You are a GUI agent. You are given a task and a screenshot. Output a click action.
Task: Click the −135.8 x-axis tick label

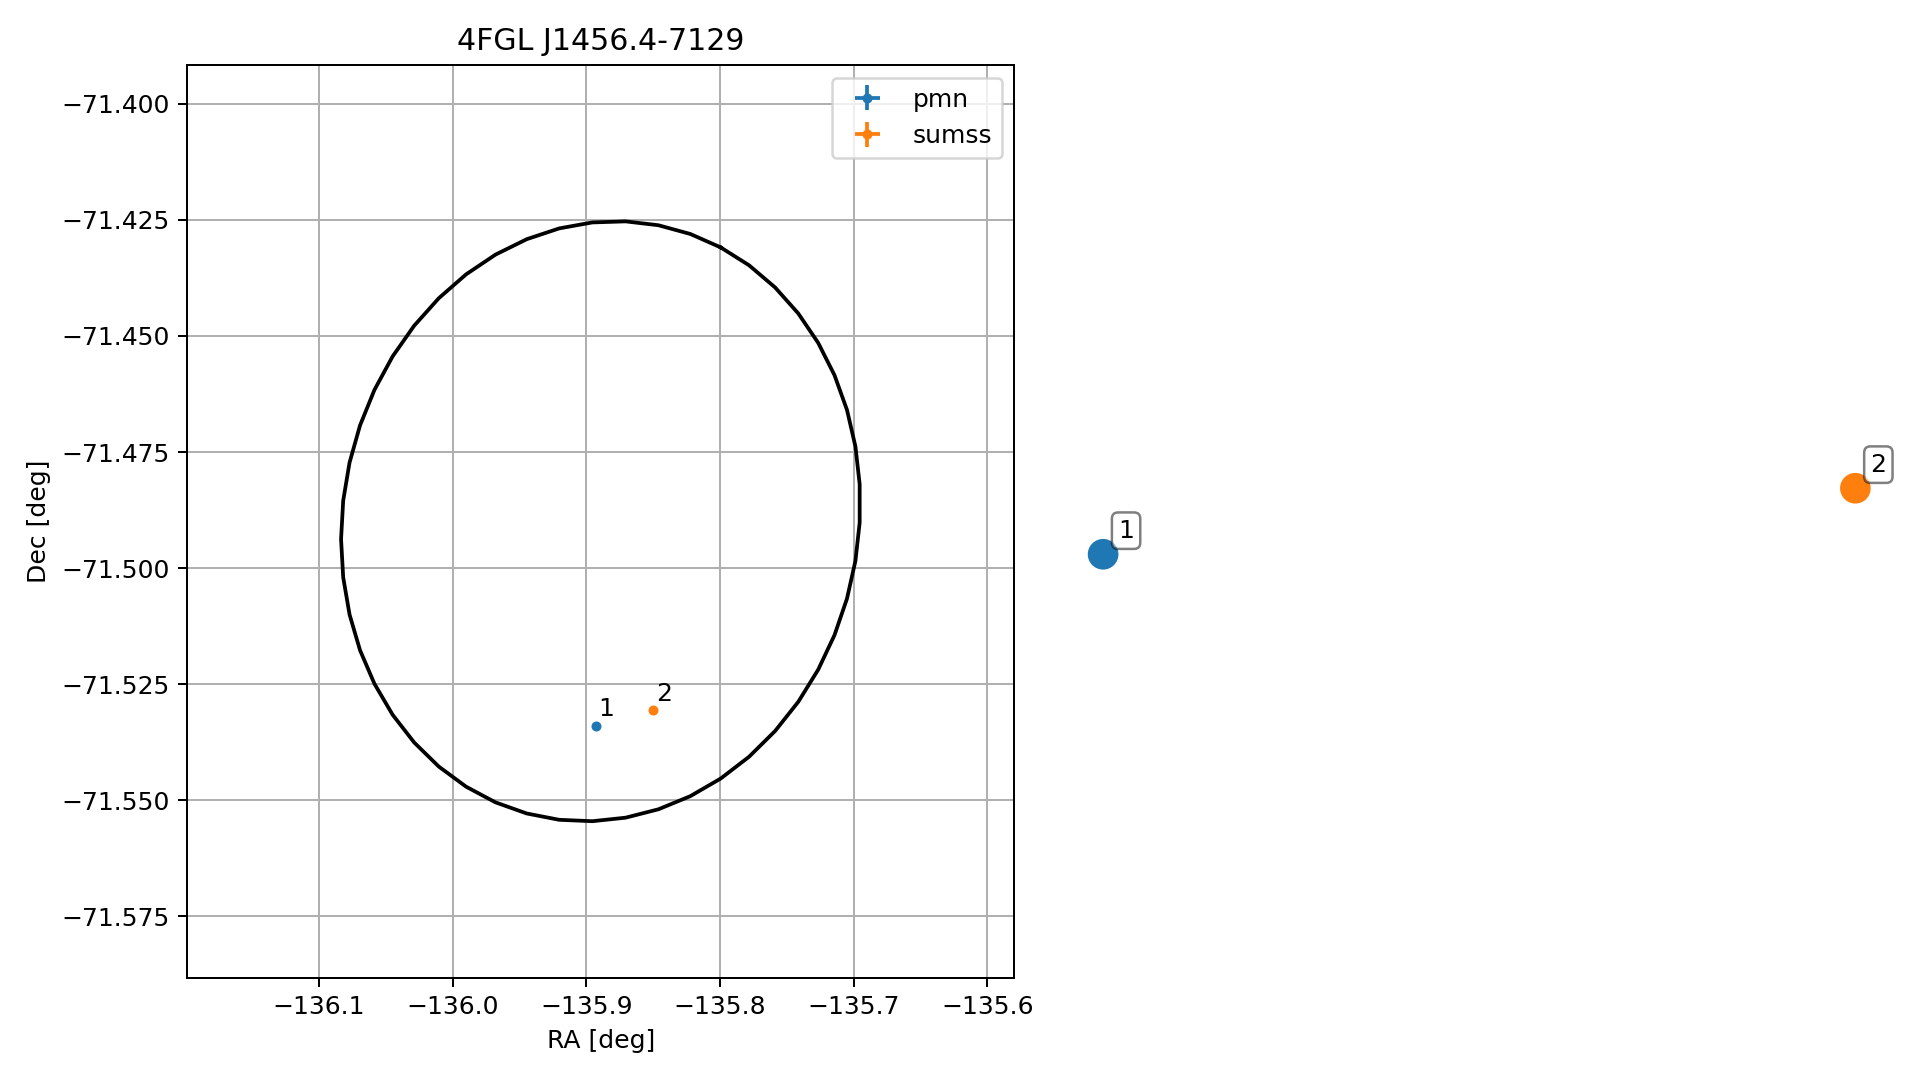pyautogui.click(x=720, y=1006)
